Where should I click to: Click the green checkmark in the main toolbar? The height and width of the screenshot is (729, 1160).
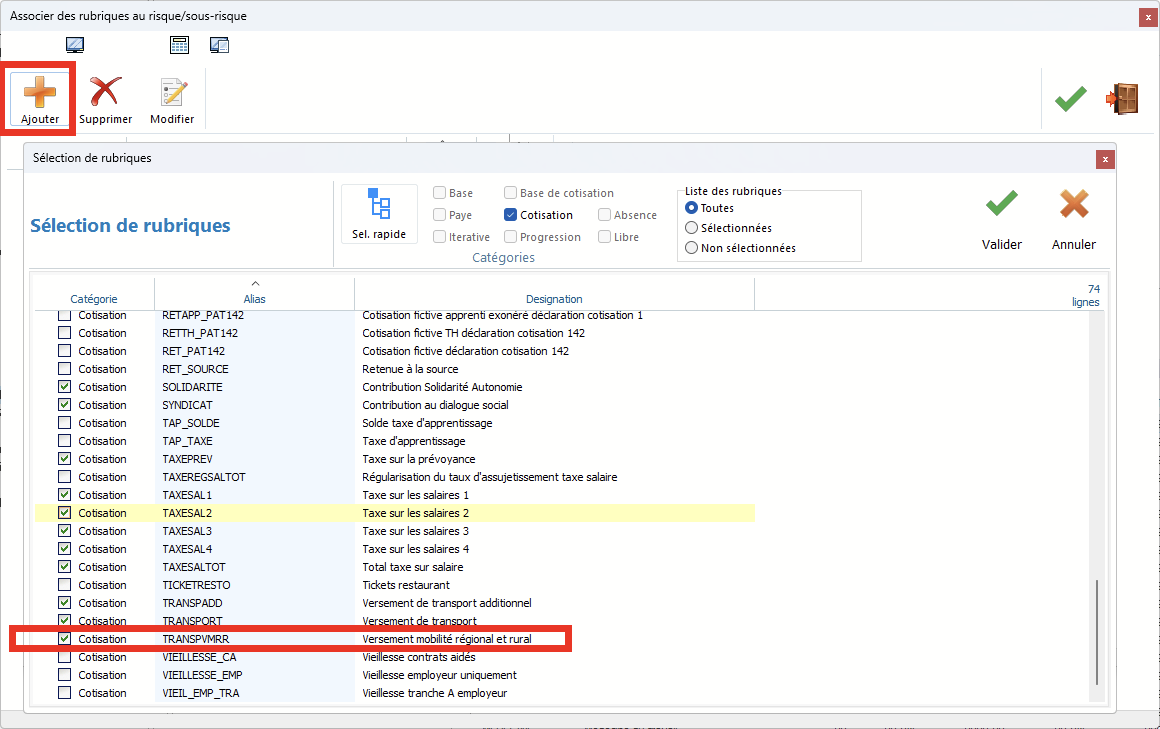[1070, 98]
